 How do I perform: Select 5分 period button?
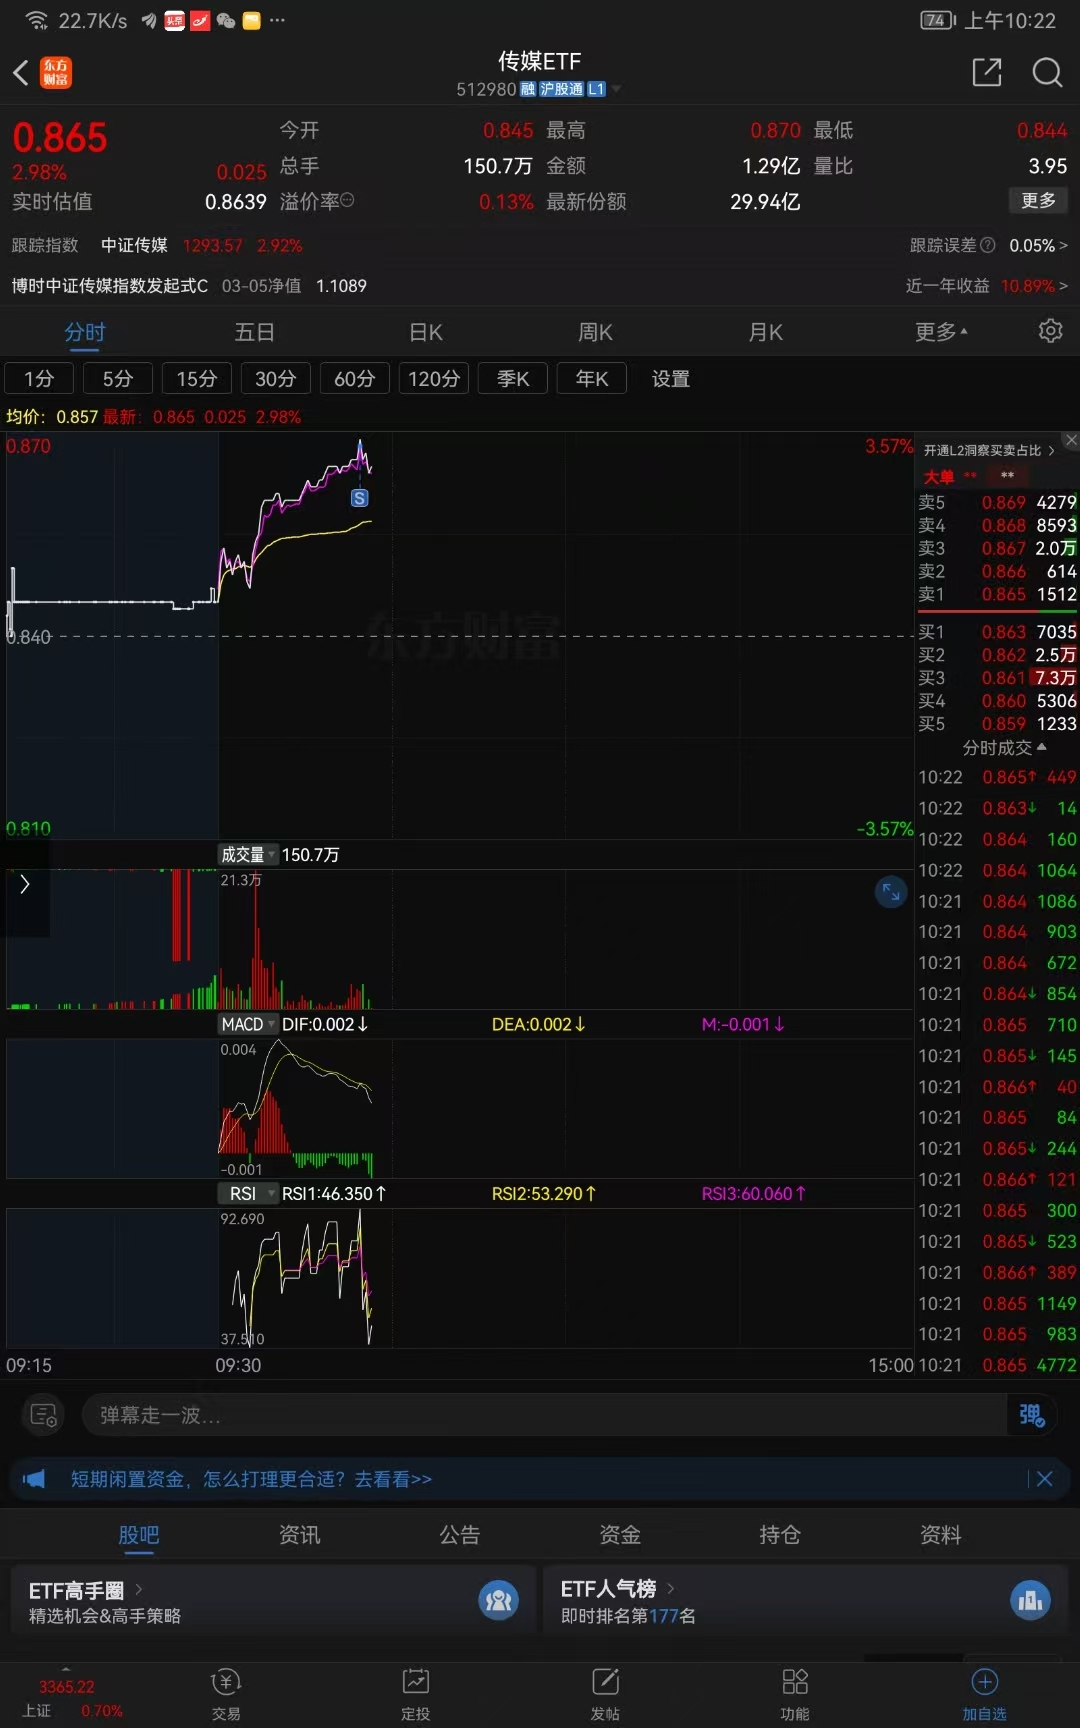click(x=118, y=379)
